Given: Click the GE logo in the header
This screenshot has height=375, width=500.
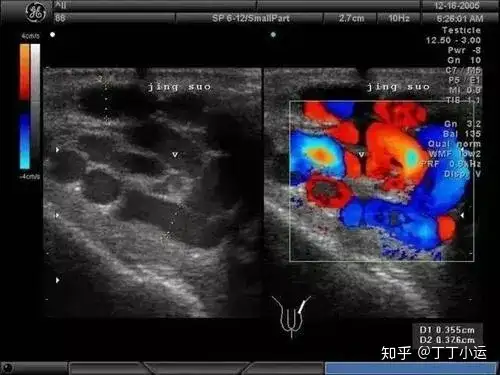Looking at the screenshot, I should [36, 12].
